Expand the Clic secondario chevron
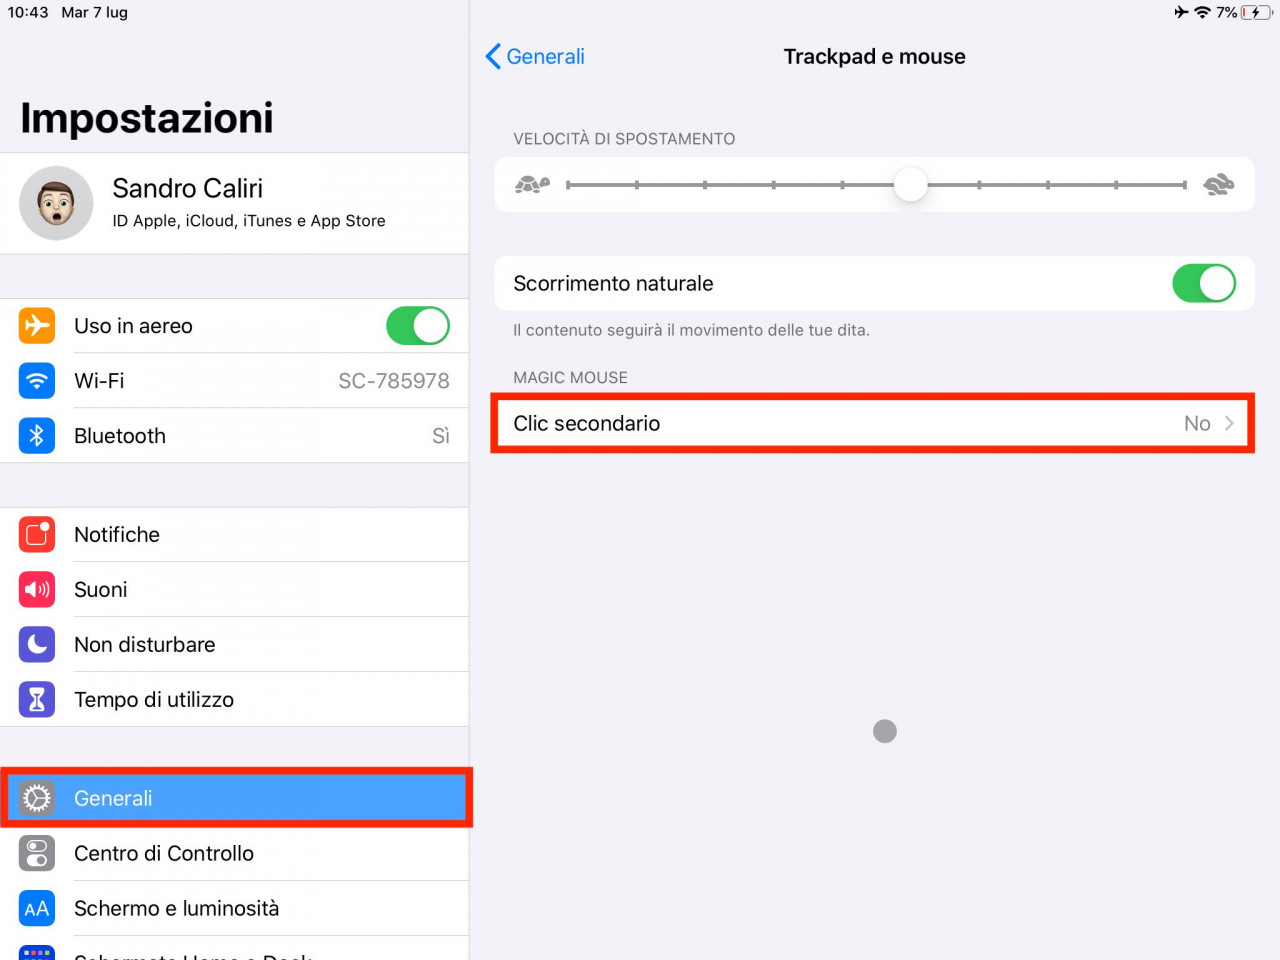The height and width of the screenshot is (960, 1280). [x=1229, y=423]
